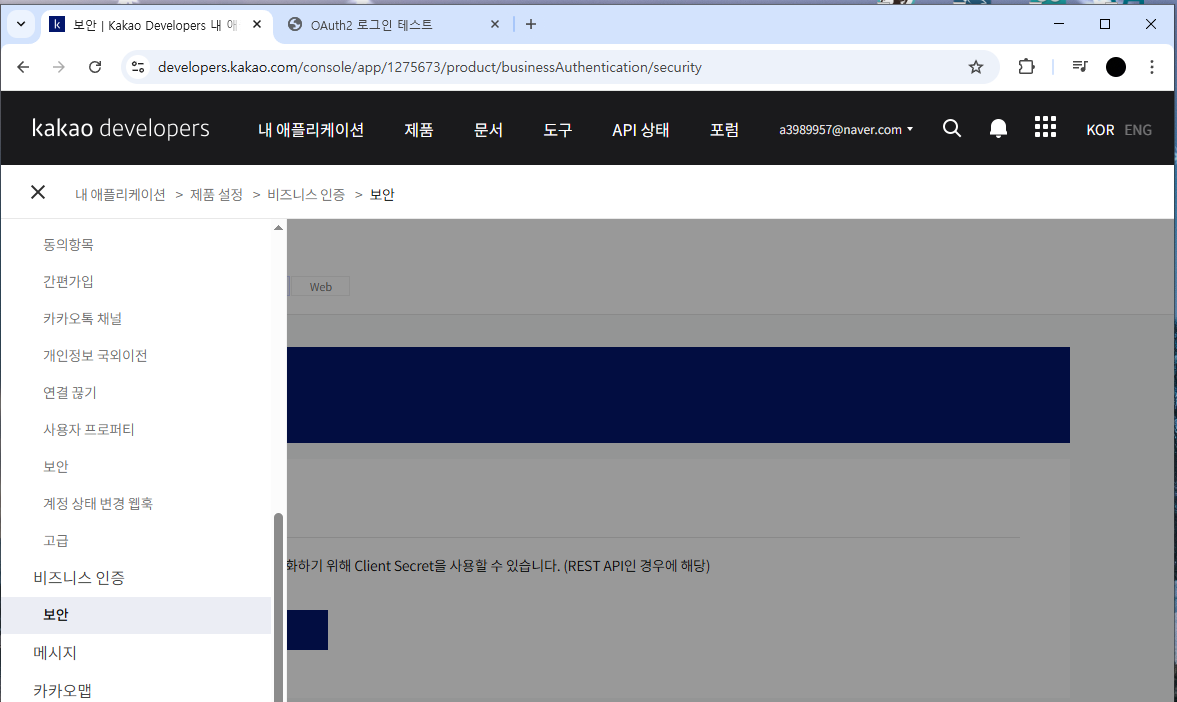Select 계정 상태 변경 웹훅 in sidebar

click(x=98, y=503)
